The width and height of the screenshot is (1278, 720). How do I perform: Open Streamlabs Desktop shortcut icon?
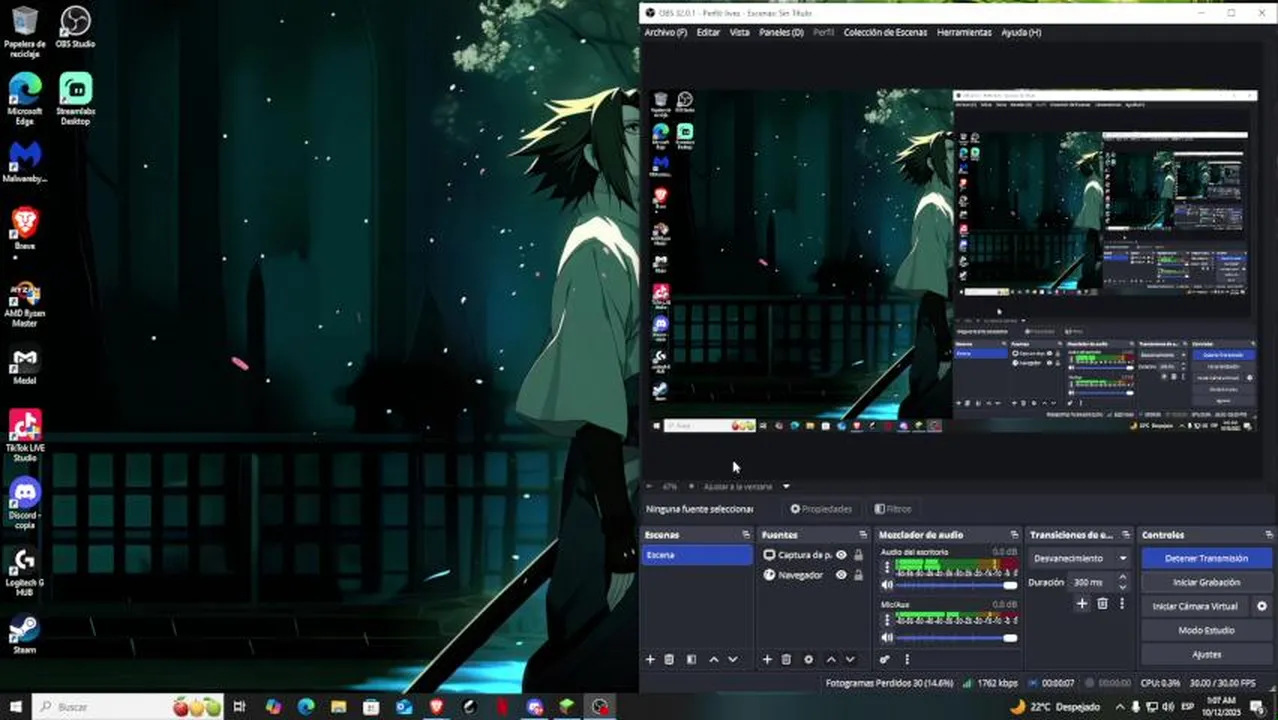pyautogui.click(x=76, y=97)
